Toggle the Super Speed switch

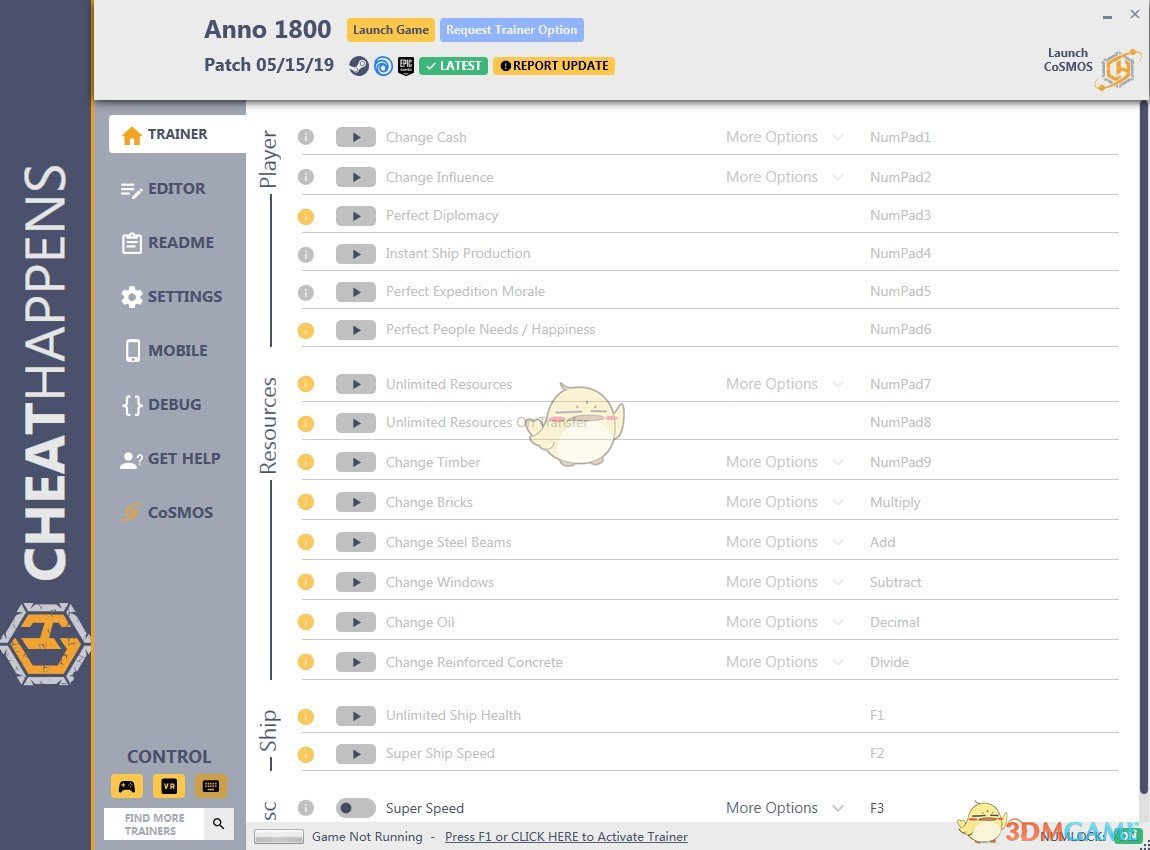click(355, 808)
